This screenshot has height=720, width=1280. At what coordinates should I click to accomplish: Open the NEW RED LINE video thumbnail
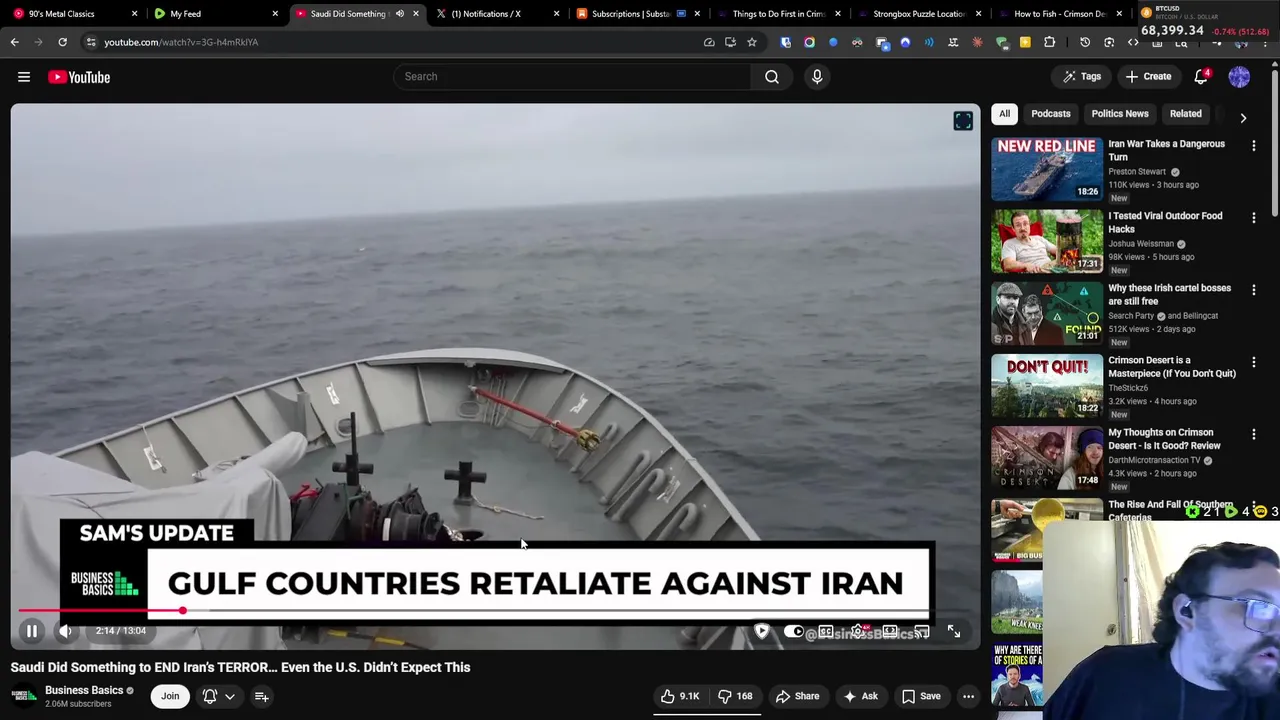click(x=1047, y=169)
